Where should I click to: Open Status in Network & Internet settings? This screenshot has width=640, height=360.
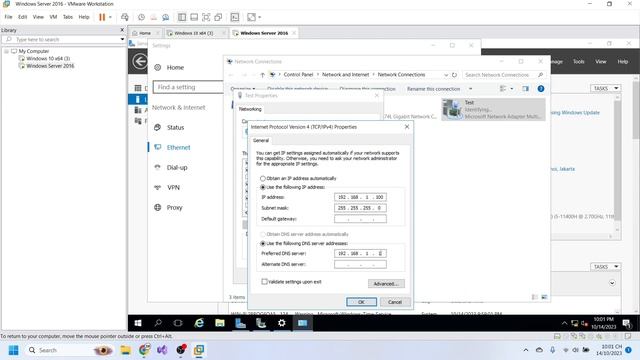point(176,128)
